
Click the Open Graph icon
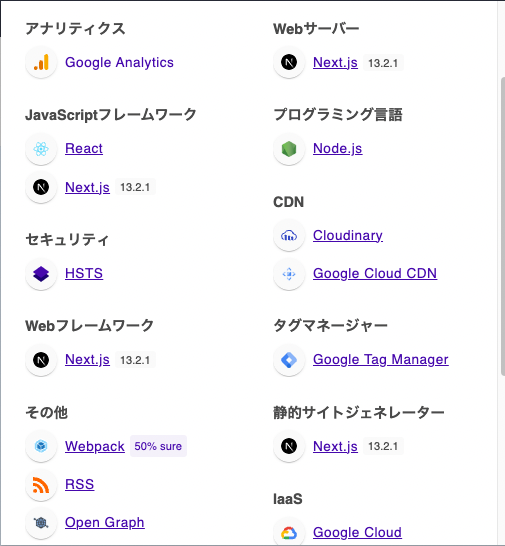pos(41,523)
